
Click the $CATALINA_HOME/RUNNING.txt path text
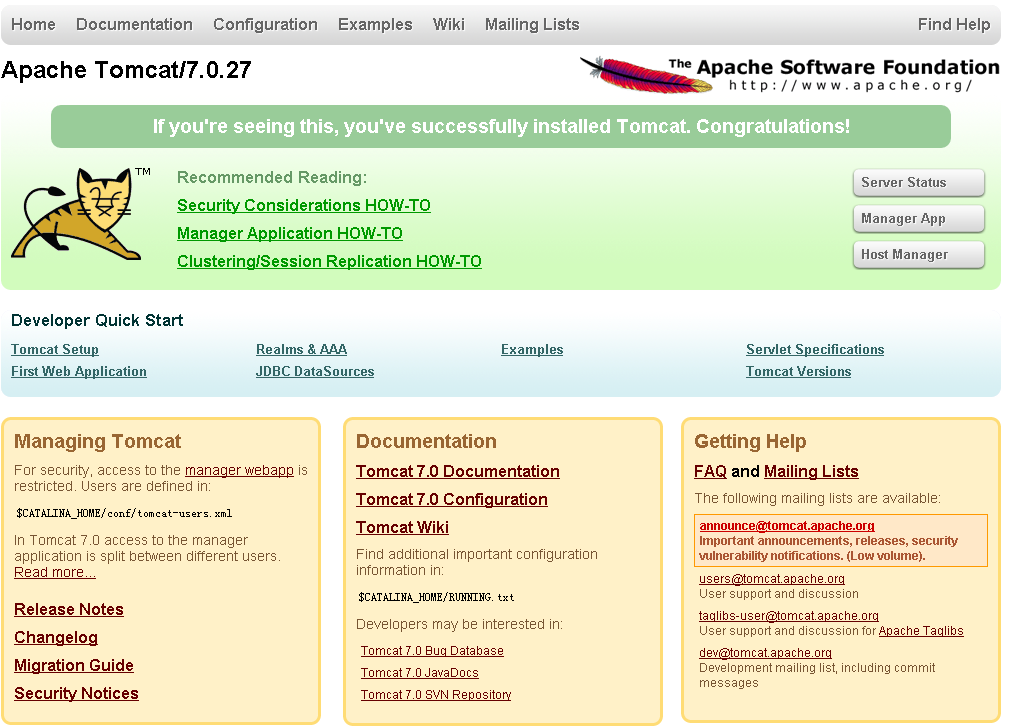[x=436, y=597]
